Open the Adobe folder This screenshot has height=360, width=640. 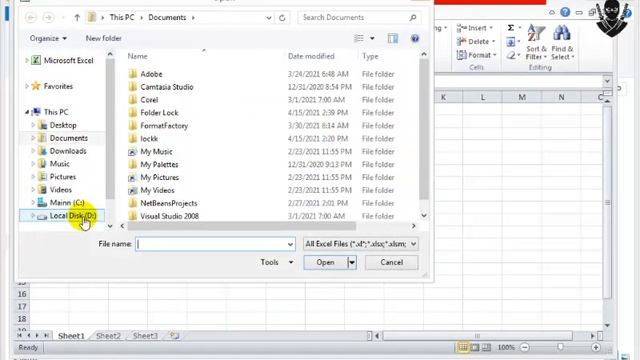pos(151,74)
